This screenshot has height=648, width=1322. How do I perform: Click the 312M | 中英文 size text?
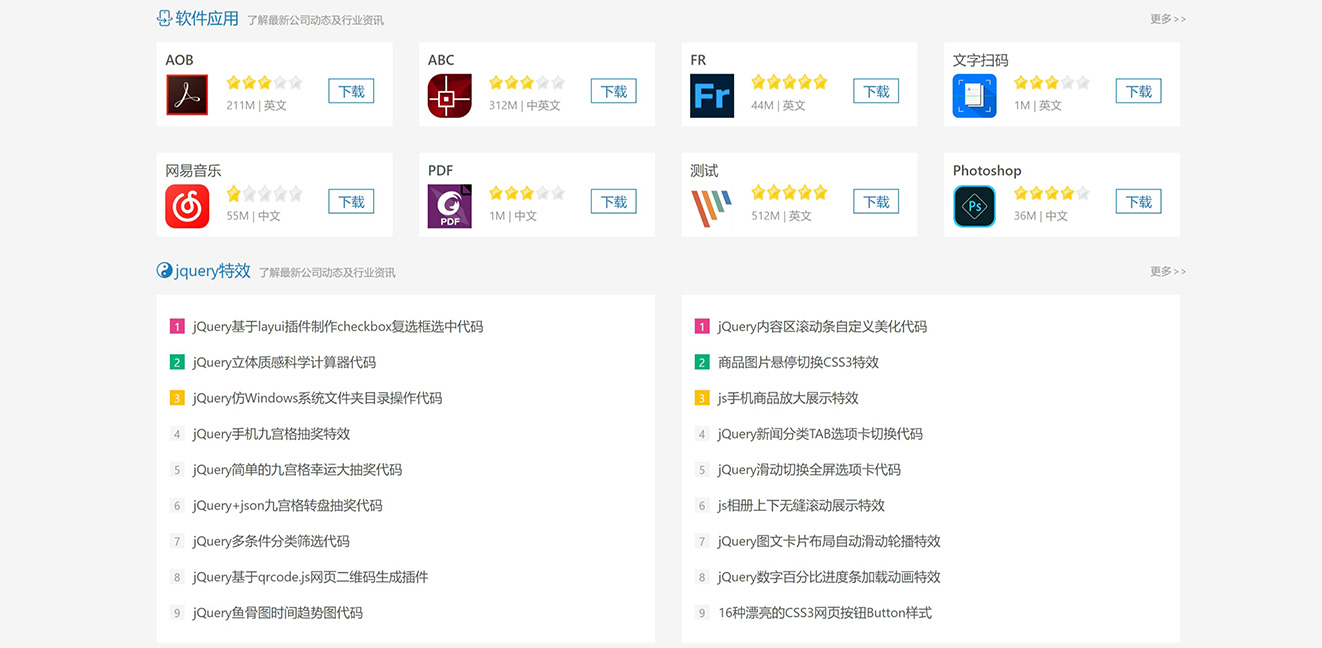[524, 105]
